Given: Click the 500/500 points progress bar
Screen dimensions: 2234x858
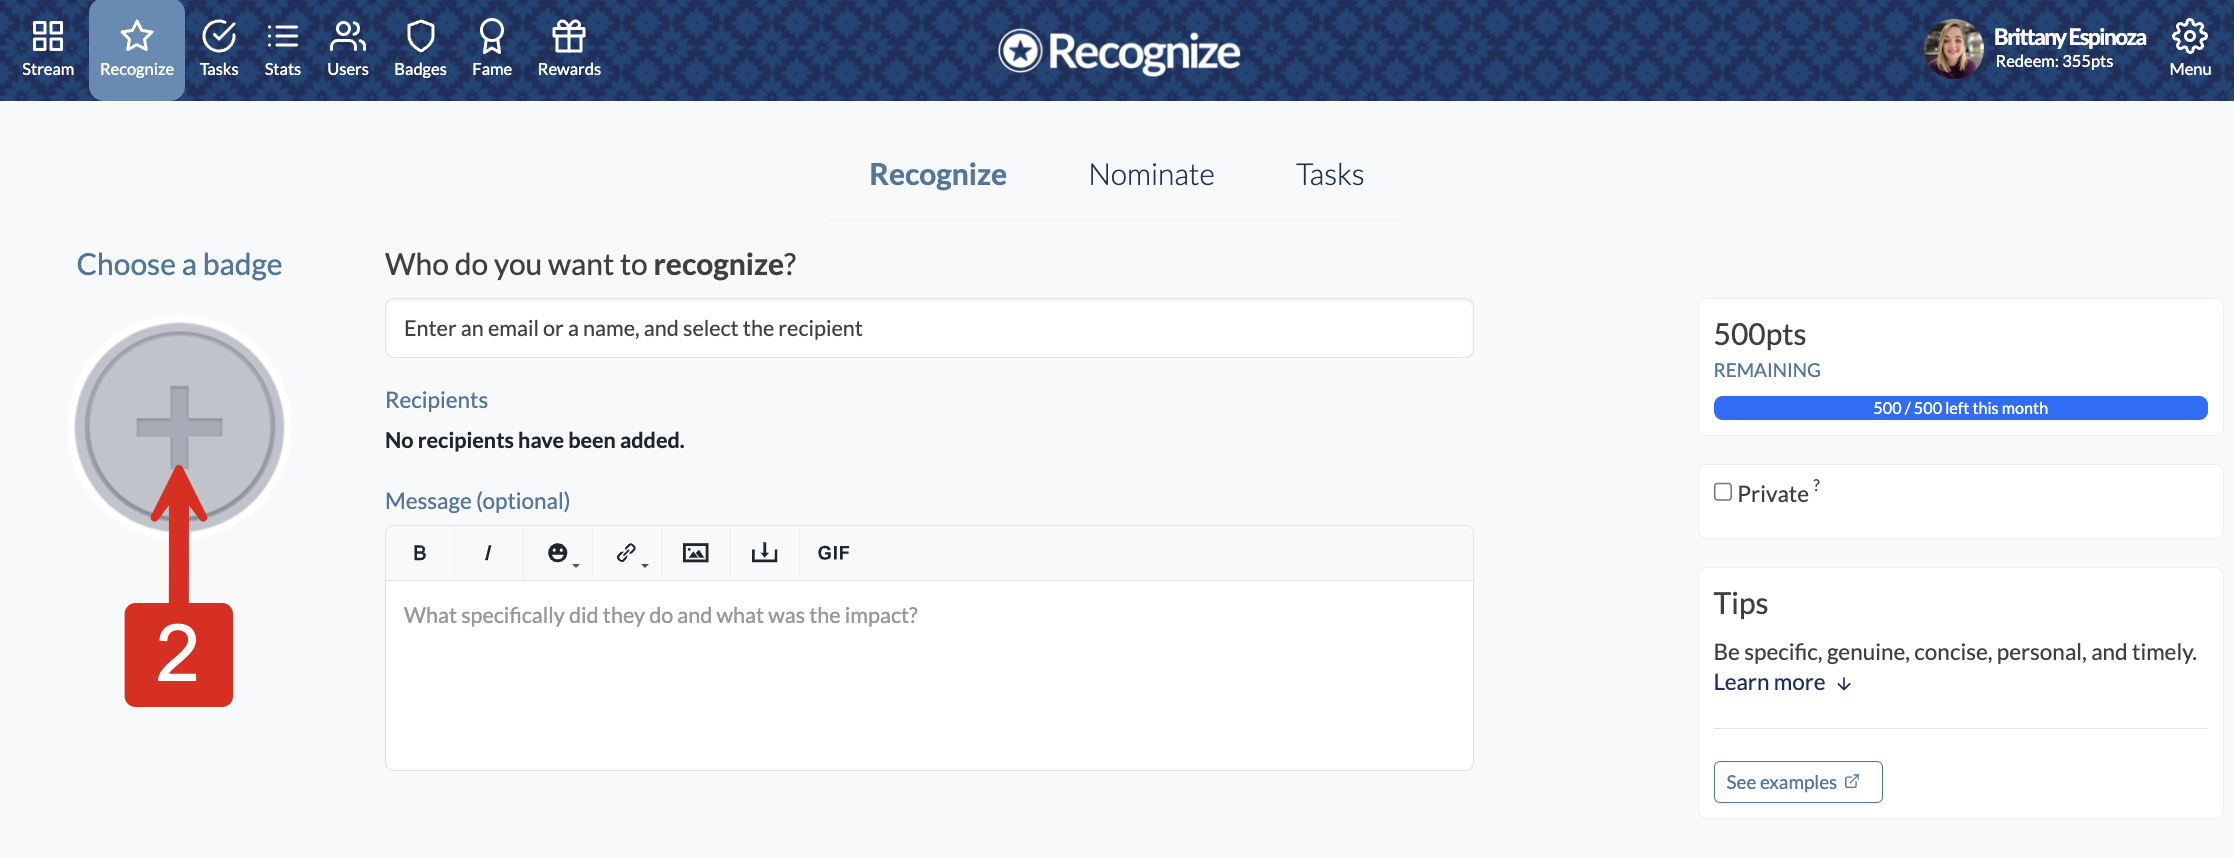Looking at the screenshot, I should [x=1960, y=408].
